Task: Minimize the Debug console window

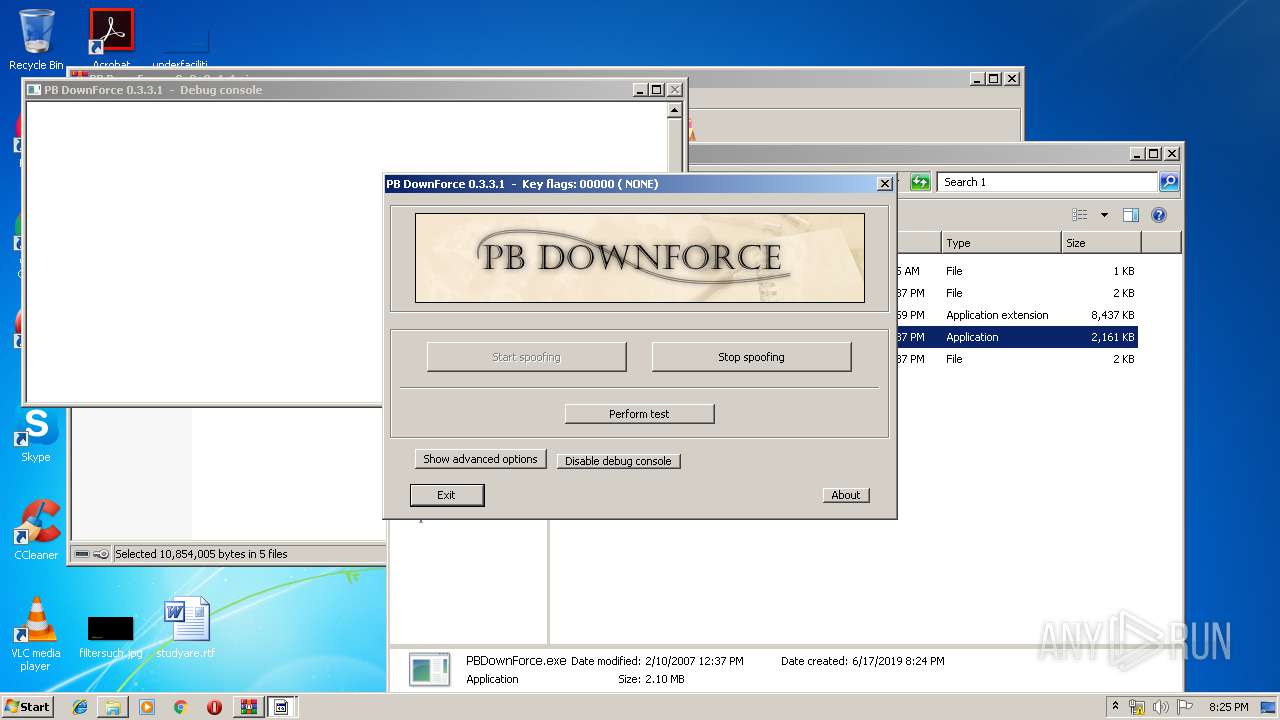Action: (x=640, y=90)
